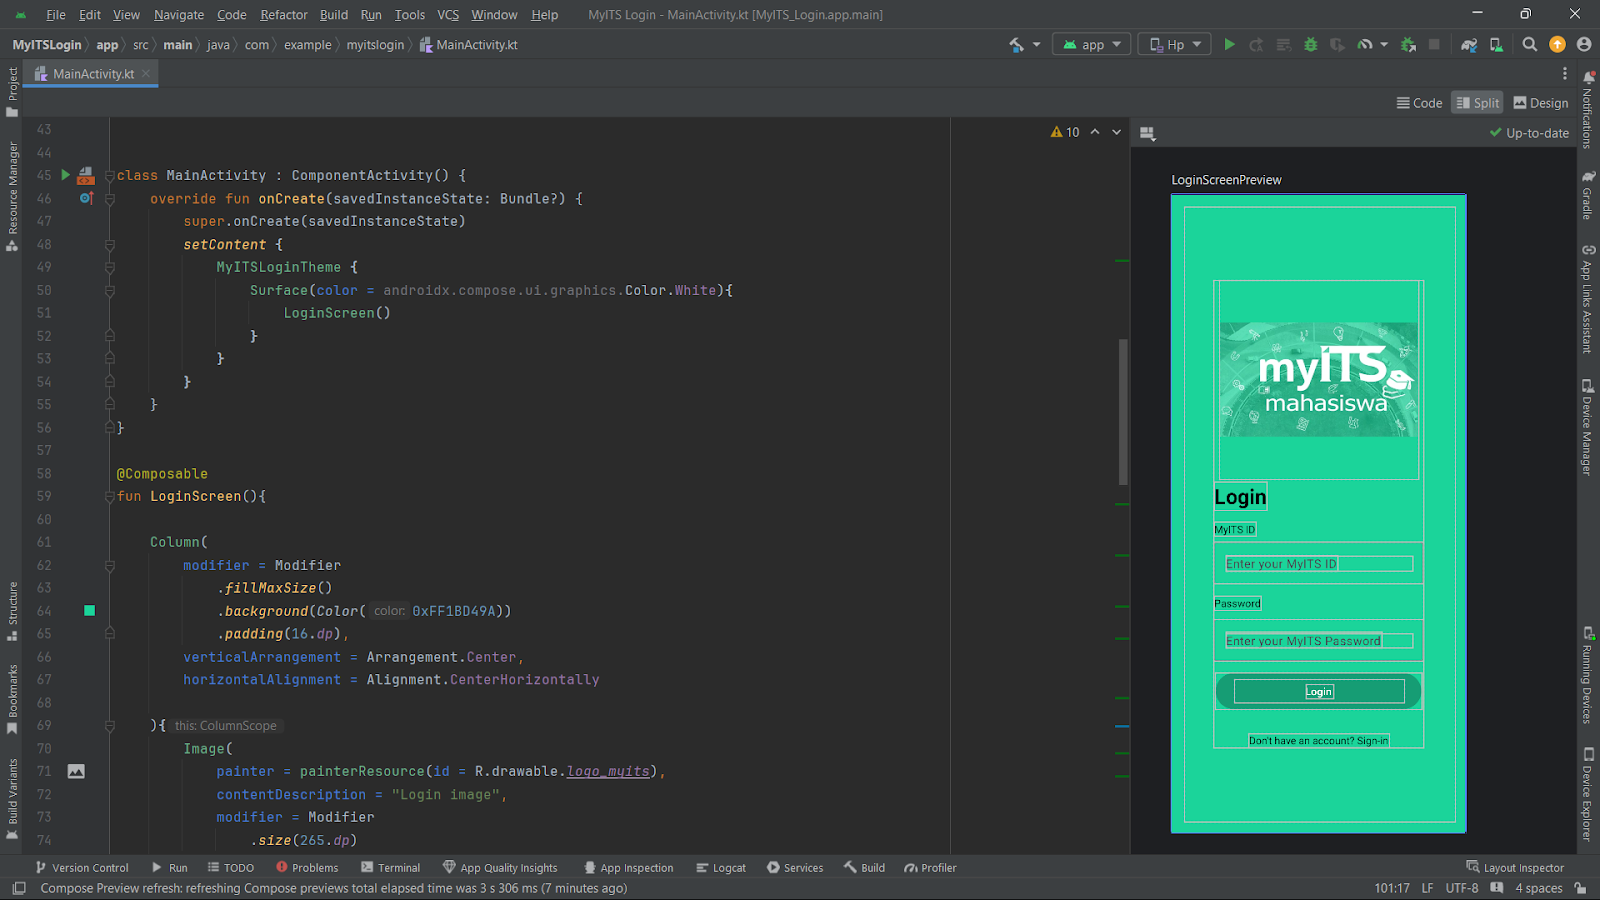1600x900 pixels.
Task: Collapse the Surface fold marker on line 50
Action: pos(109,291)
